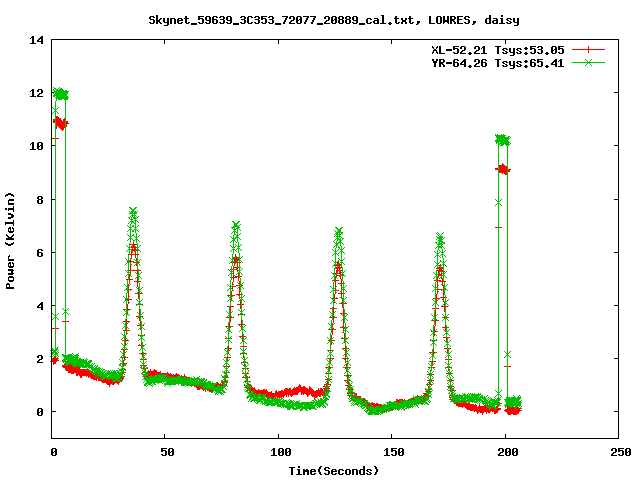Click the x-axis tick label 100
This screenshot has width=640, height=480.
tap(281, 452)
